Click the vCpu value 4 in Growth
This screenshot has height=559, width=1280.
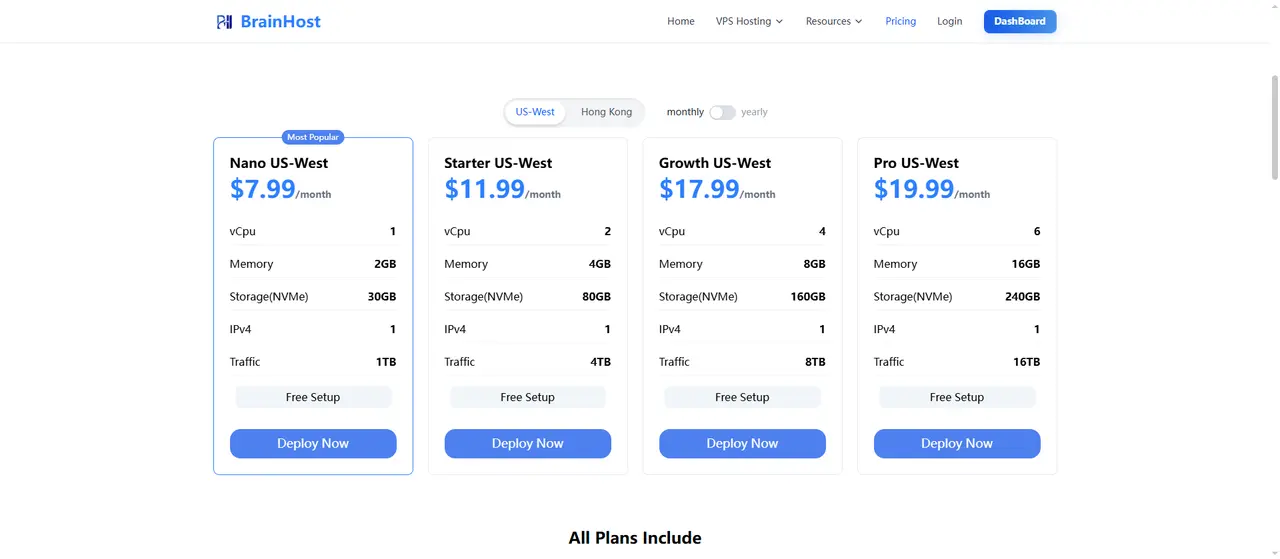pos(822,231)
